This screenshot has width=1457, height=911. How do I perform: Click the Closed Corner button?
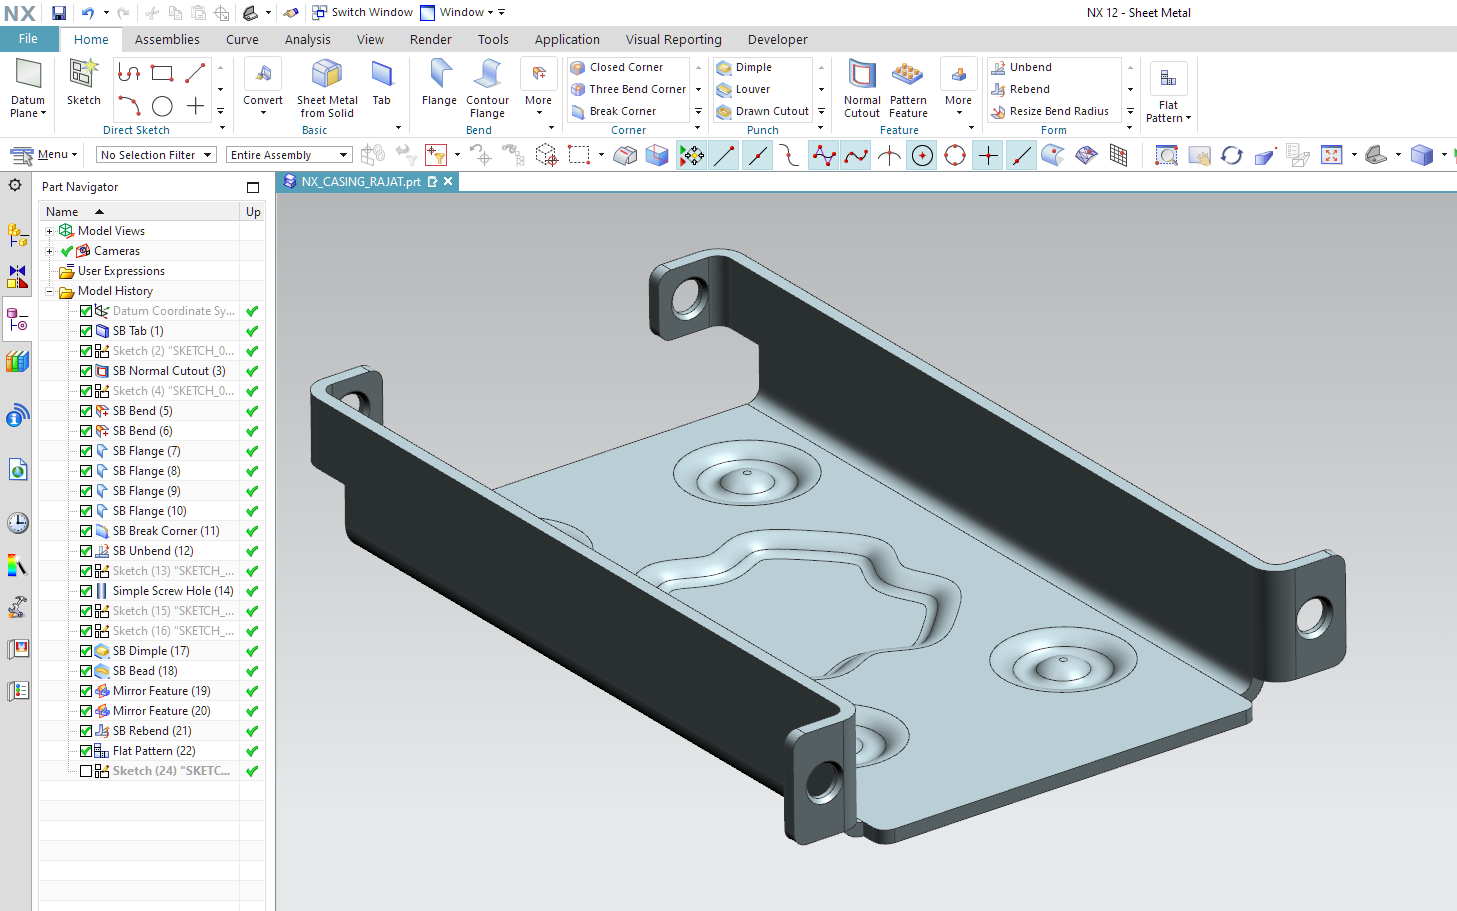pos(626,67)
